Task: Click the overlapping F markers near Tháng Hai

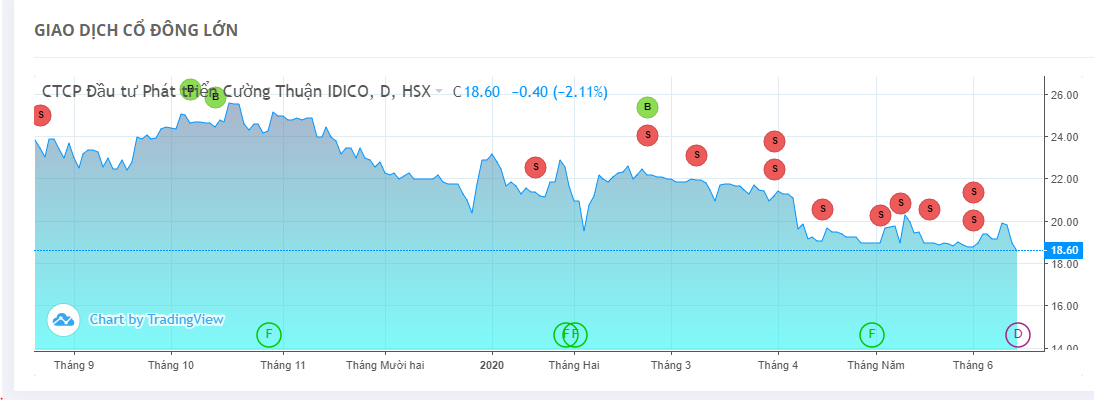Action: pyautogui.click(x=571, y=334)
